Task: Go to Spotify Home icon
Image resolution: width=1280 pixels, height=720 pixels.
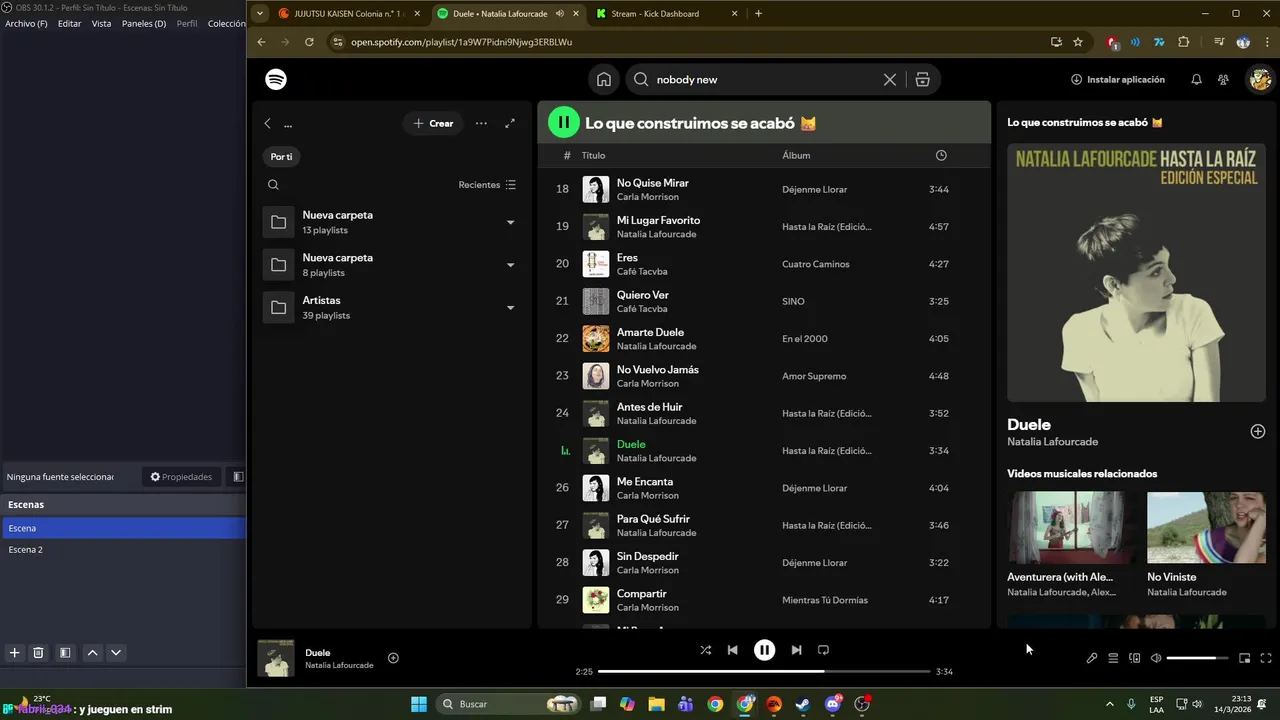Action: (x=604, y=79)
